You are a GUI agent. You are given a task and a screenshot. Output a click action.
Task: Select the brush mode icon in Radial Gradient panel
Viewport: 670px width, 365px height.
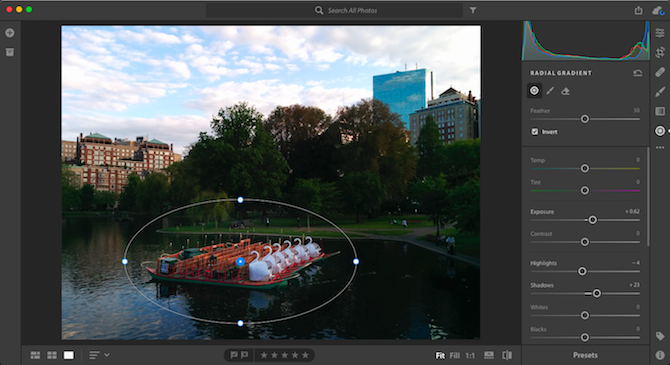550,91
